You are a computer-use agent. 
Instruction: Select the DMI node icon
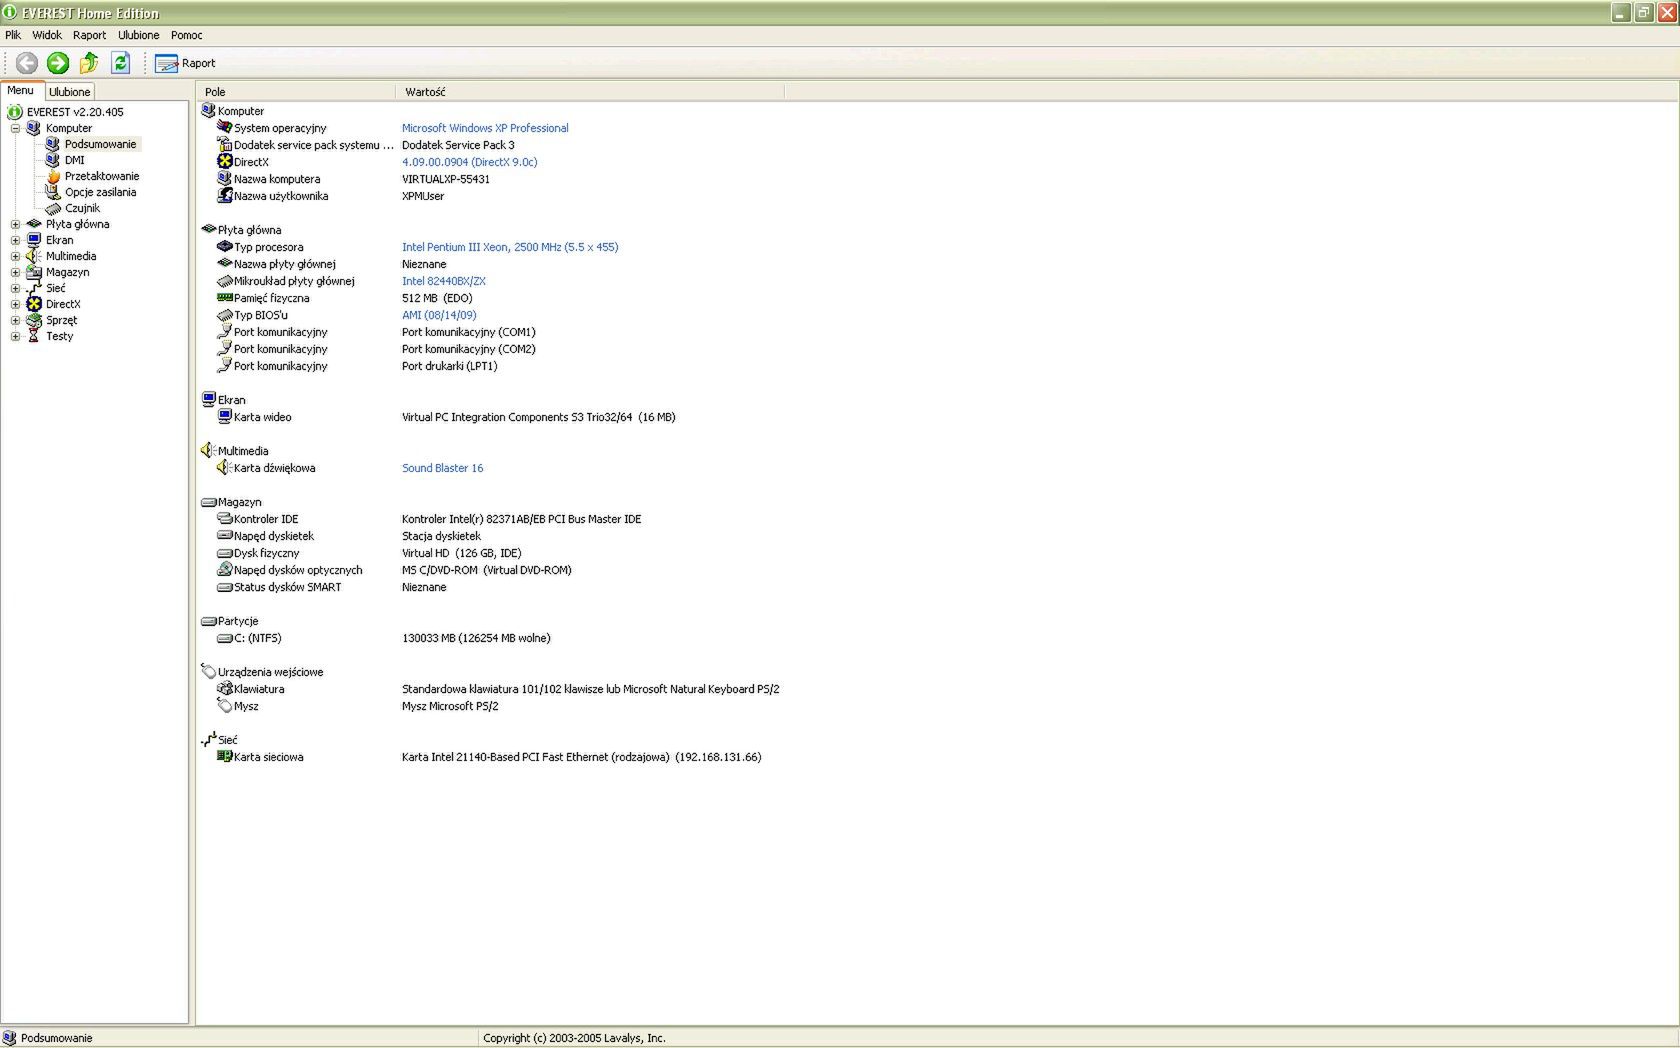53,160
